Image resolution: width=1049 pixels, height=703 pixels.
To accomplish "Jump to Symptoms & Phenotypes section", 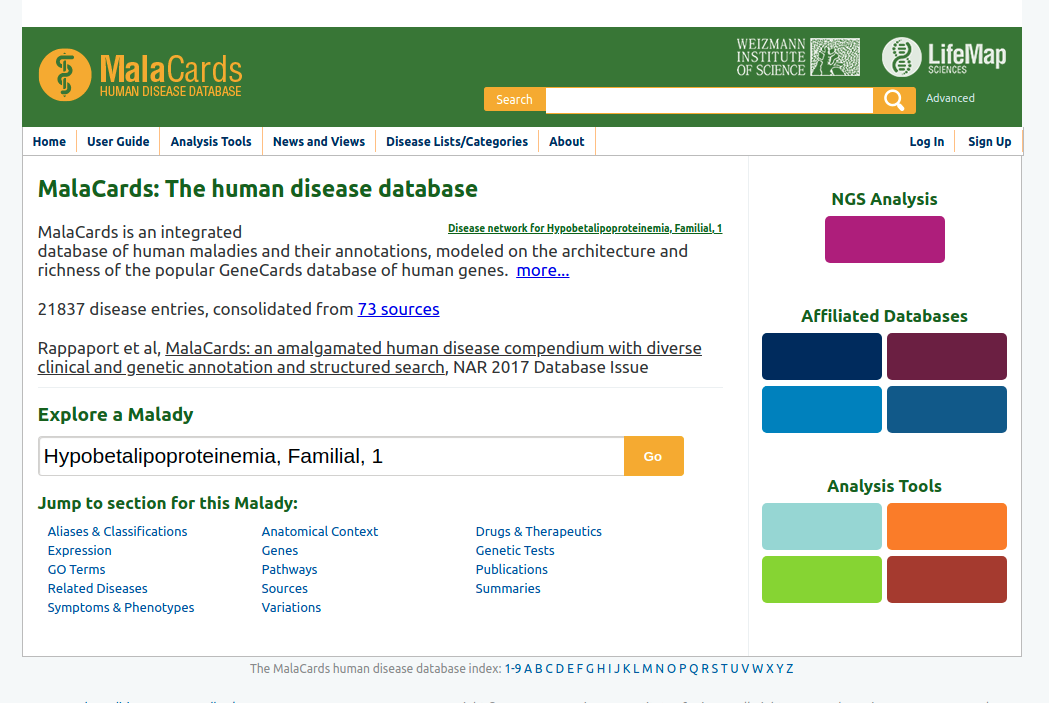I will coord(121,608).
